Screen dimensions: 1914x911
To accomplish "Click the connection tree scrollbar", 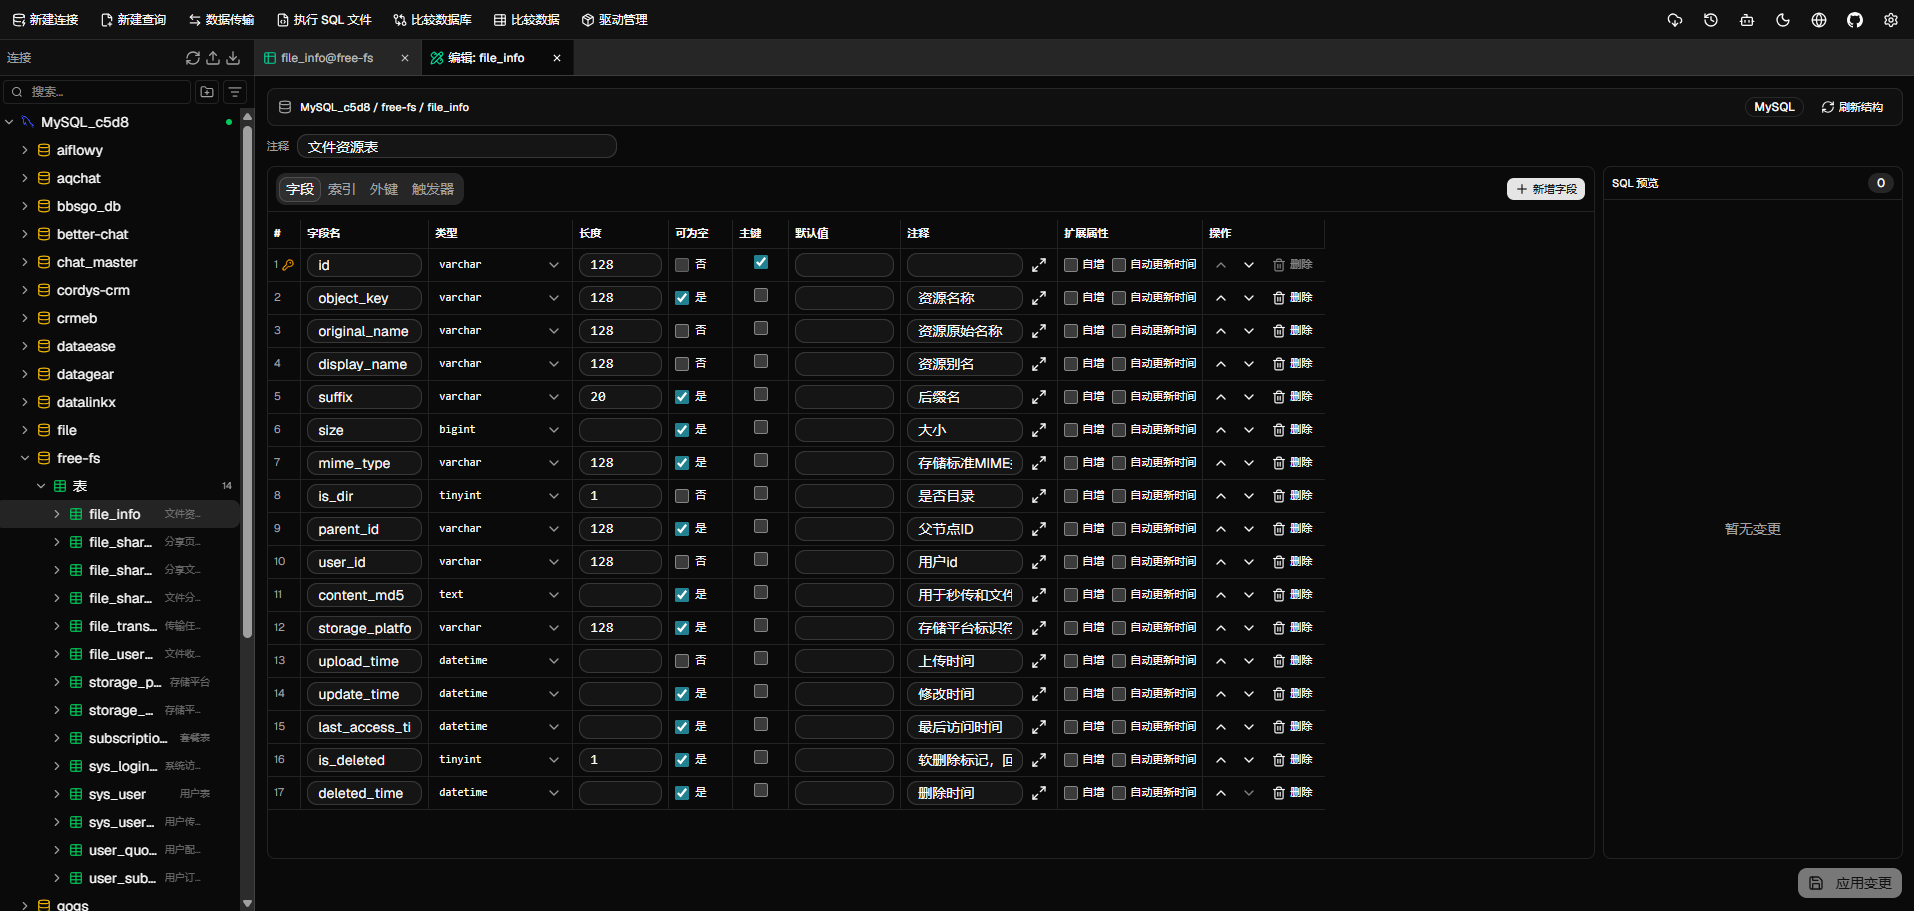I will [x=247, y=380].
